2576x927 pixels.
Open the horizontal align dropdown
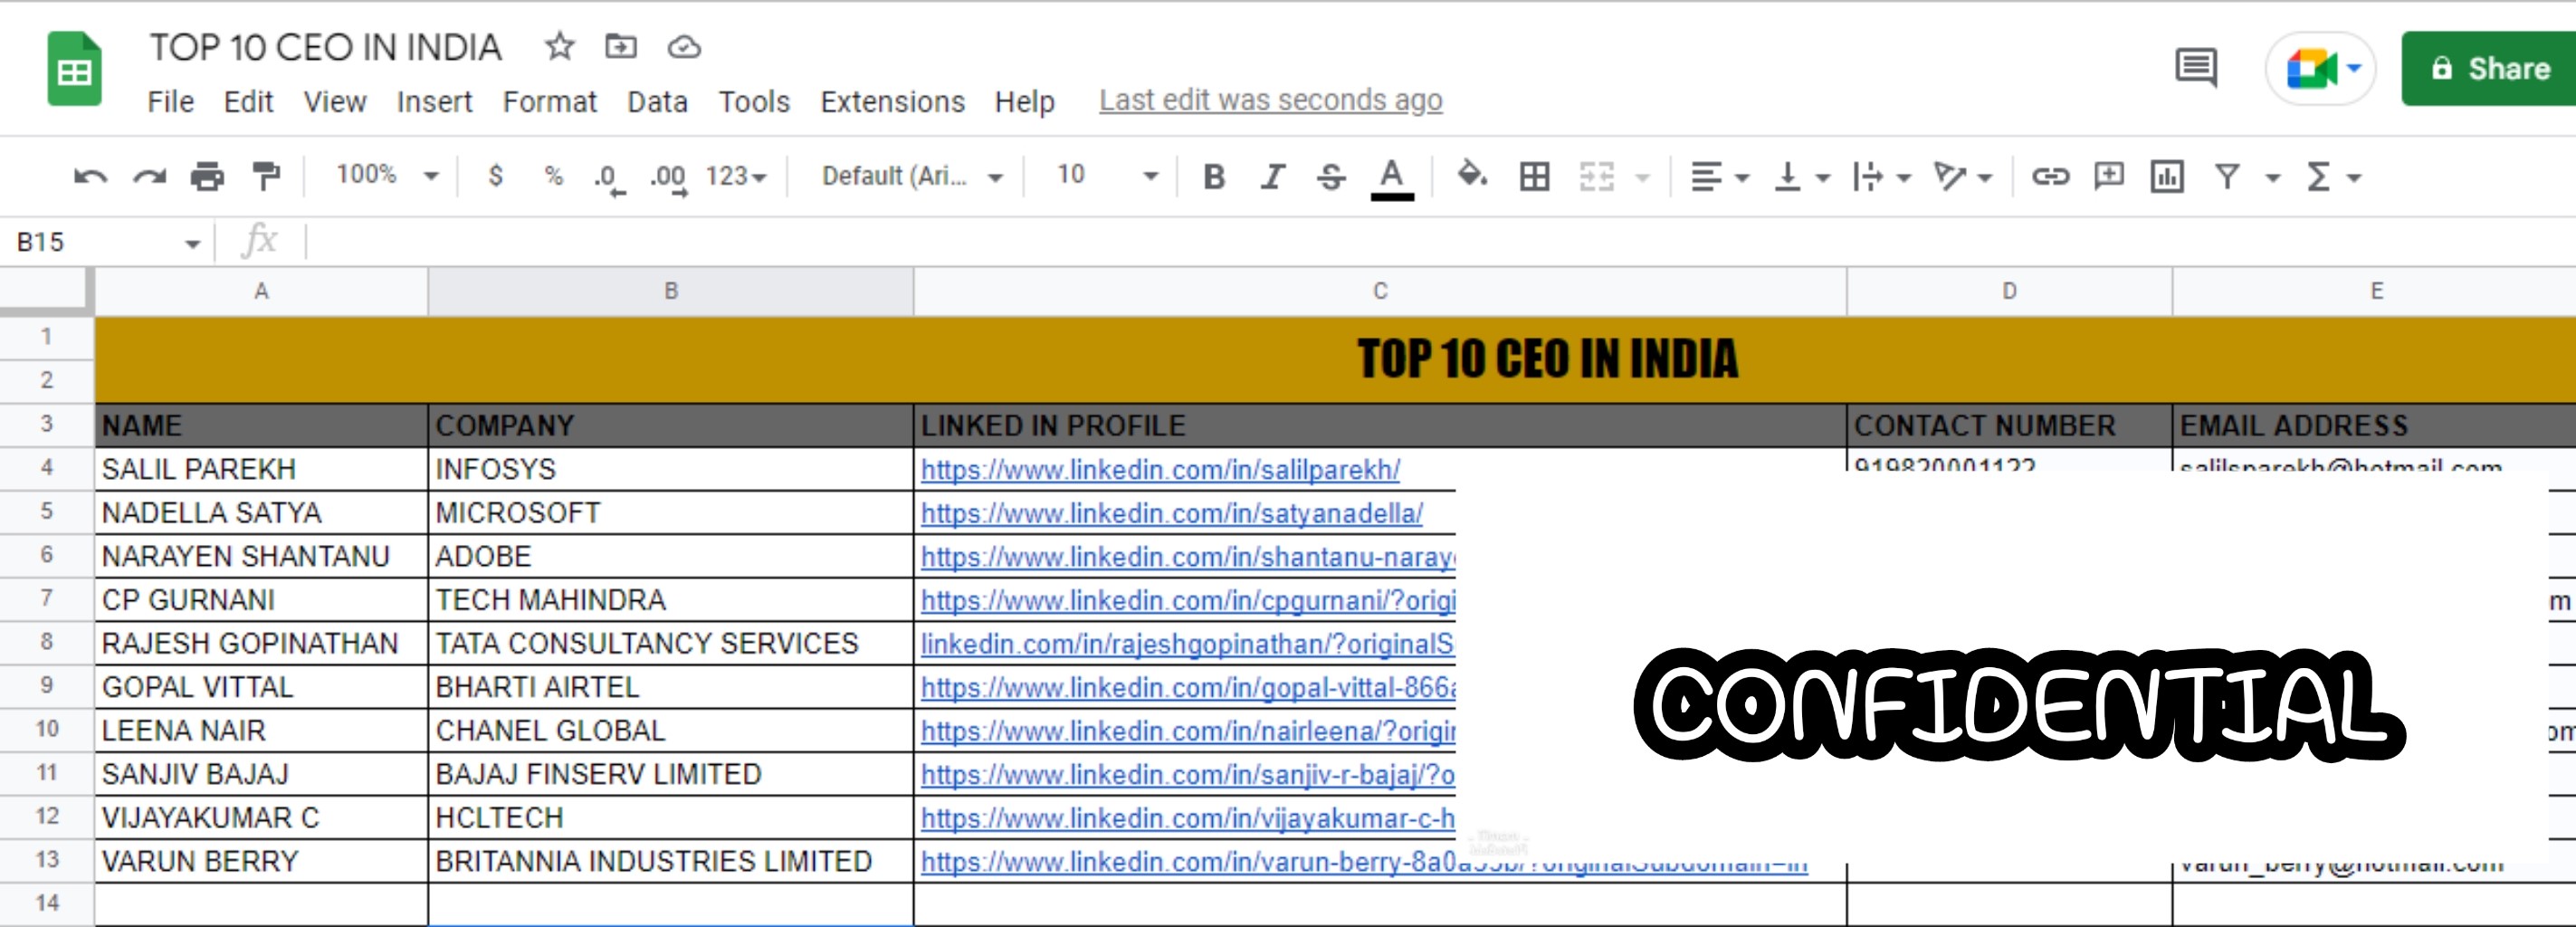(x=1719, y=177)
